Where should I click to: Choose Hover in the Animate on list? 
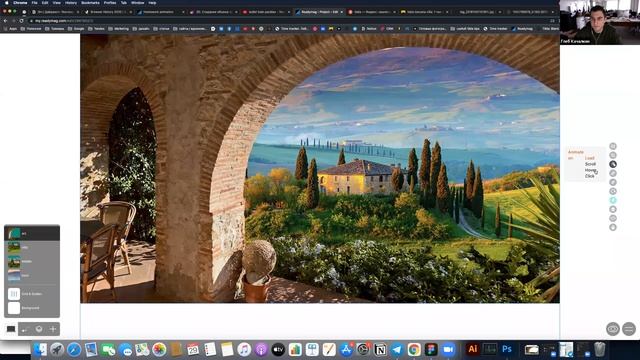click(590, 170)
